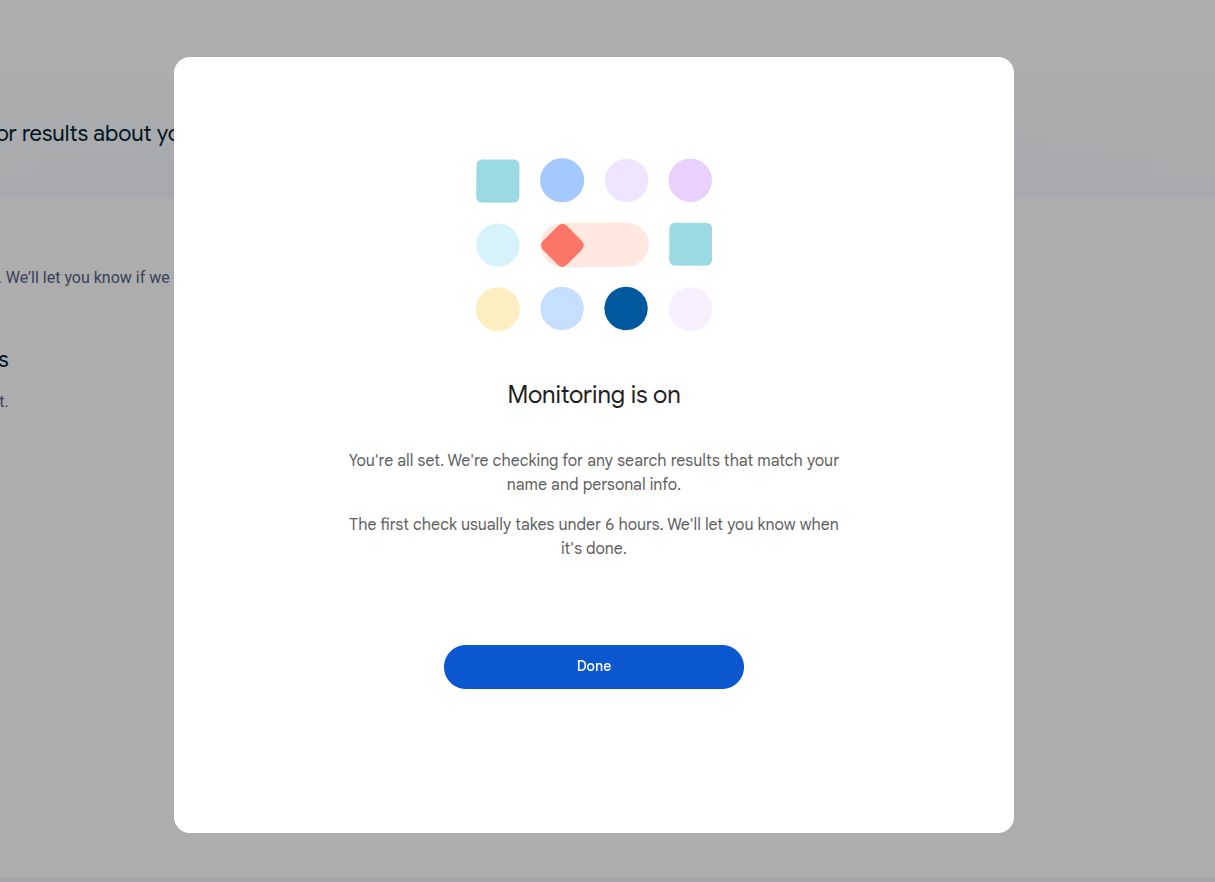
Task: Click the peach pill-shaped toggle track
Action: pyautogui.click(x=615, y=245)
